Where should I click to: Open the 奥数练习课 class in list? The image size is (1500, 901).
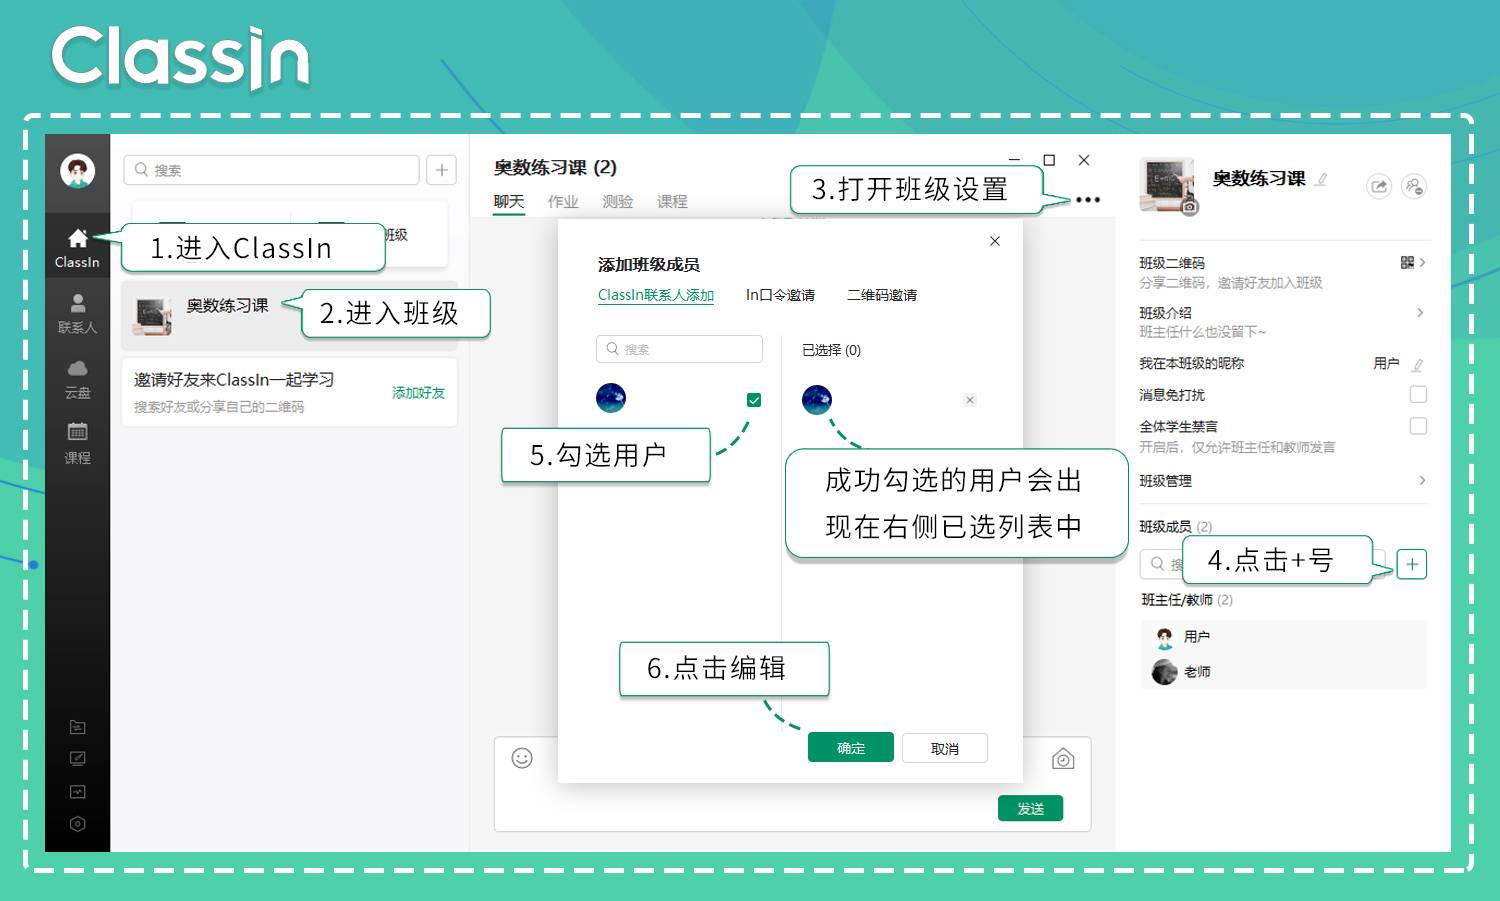pos(289,316)
